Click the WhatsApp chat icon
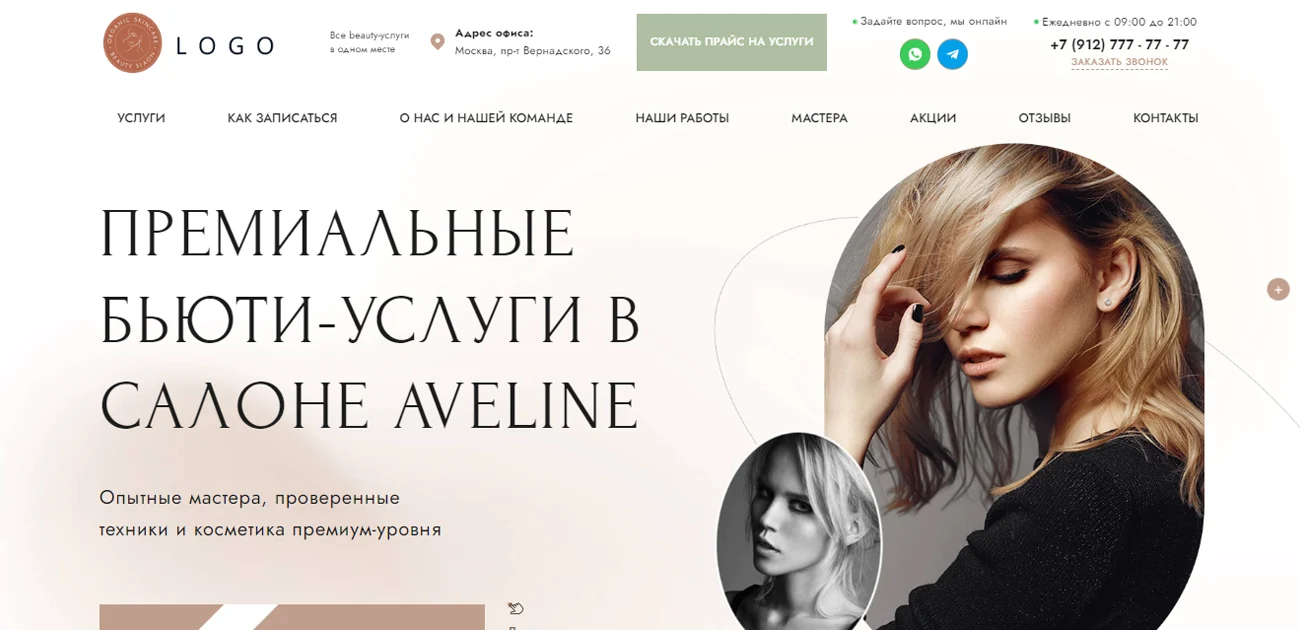This screenshot has height=630, width=1300. coord(915,54)
